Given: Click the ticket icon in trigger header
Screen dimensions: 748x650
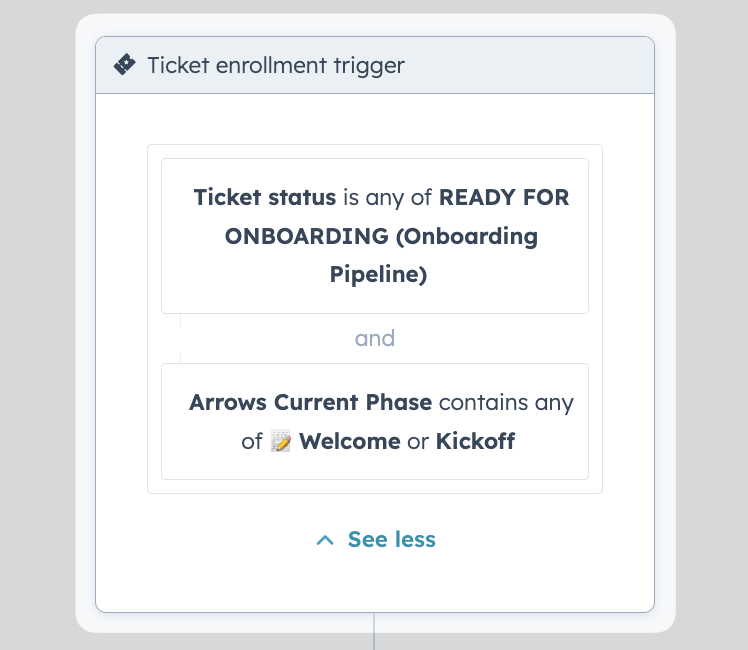Looking at the screenshot, I should 125,64.
